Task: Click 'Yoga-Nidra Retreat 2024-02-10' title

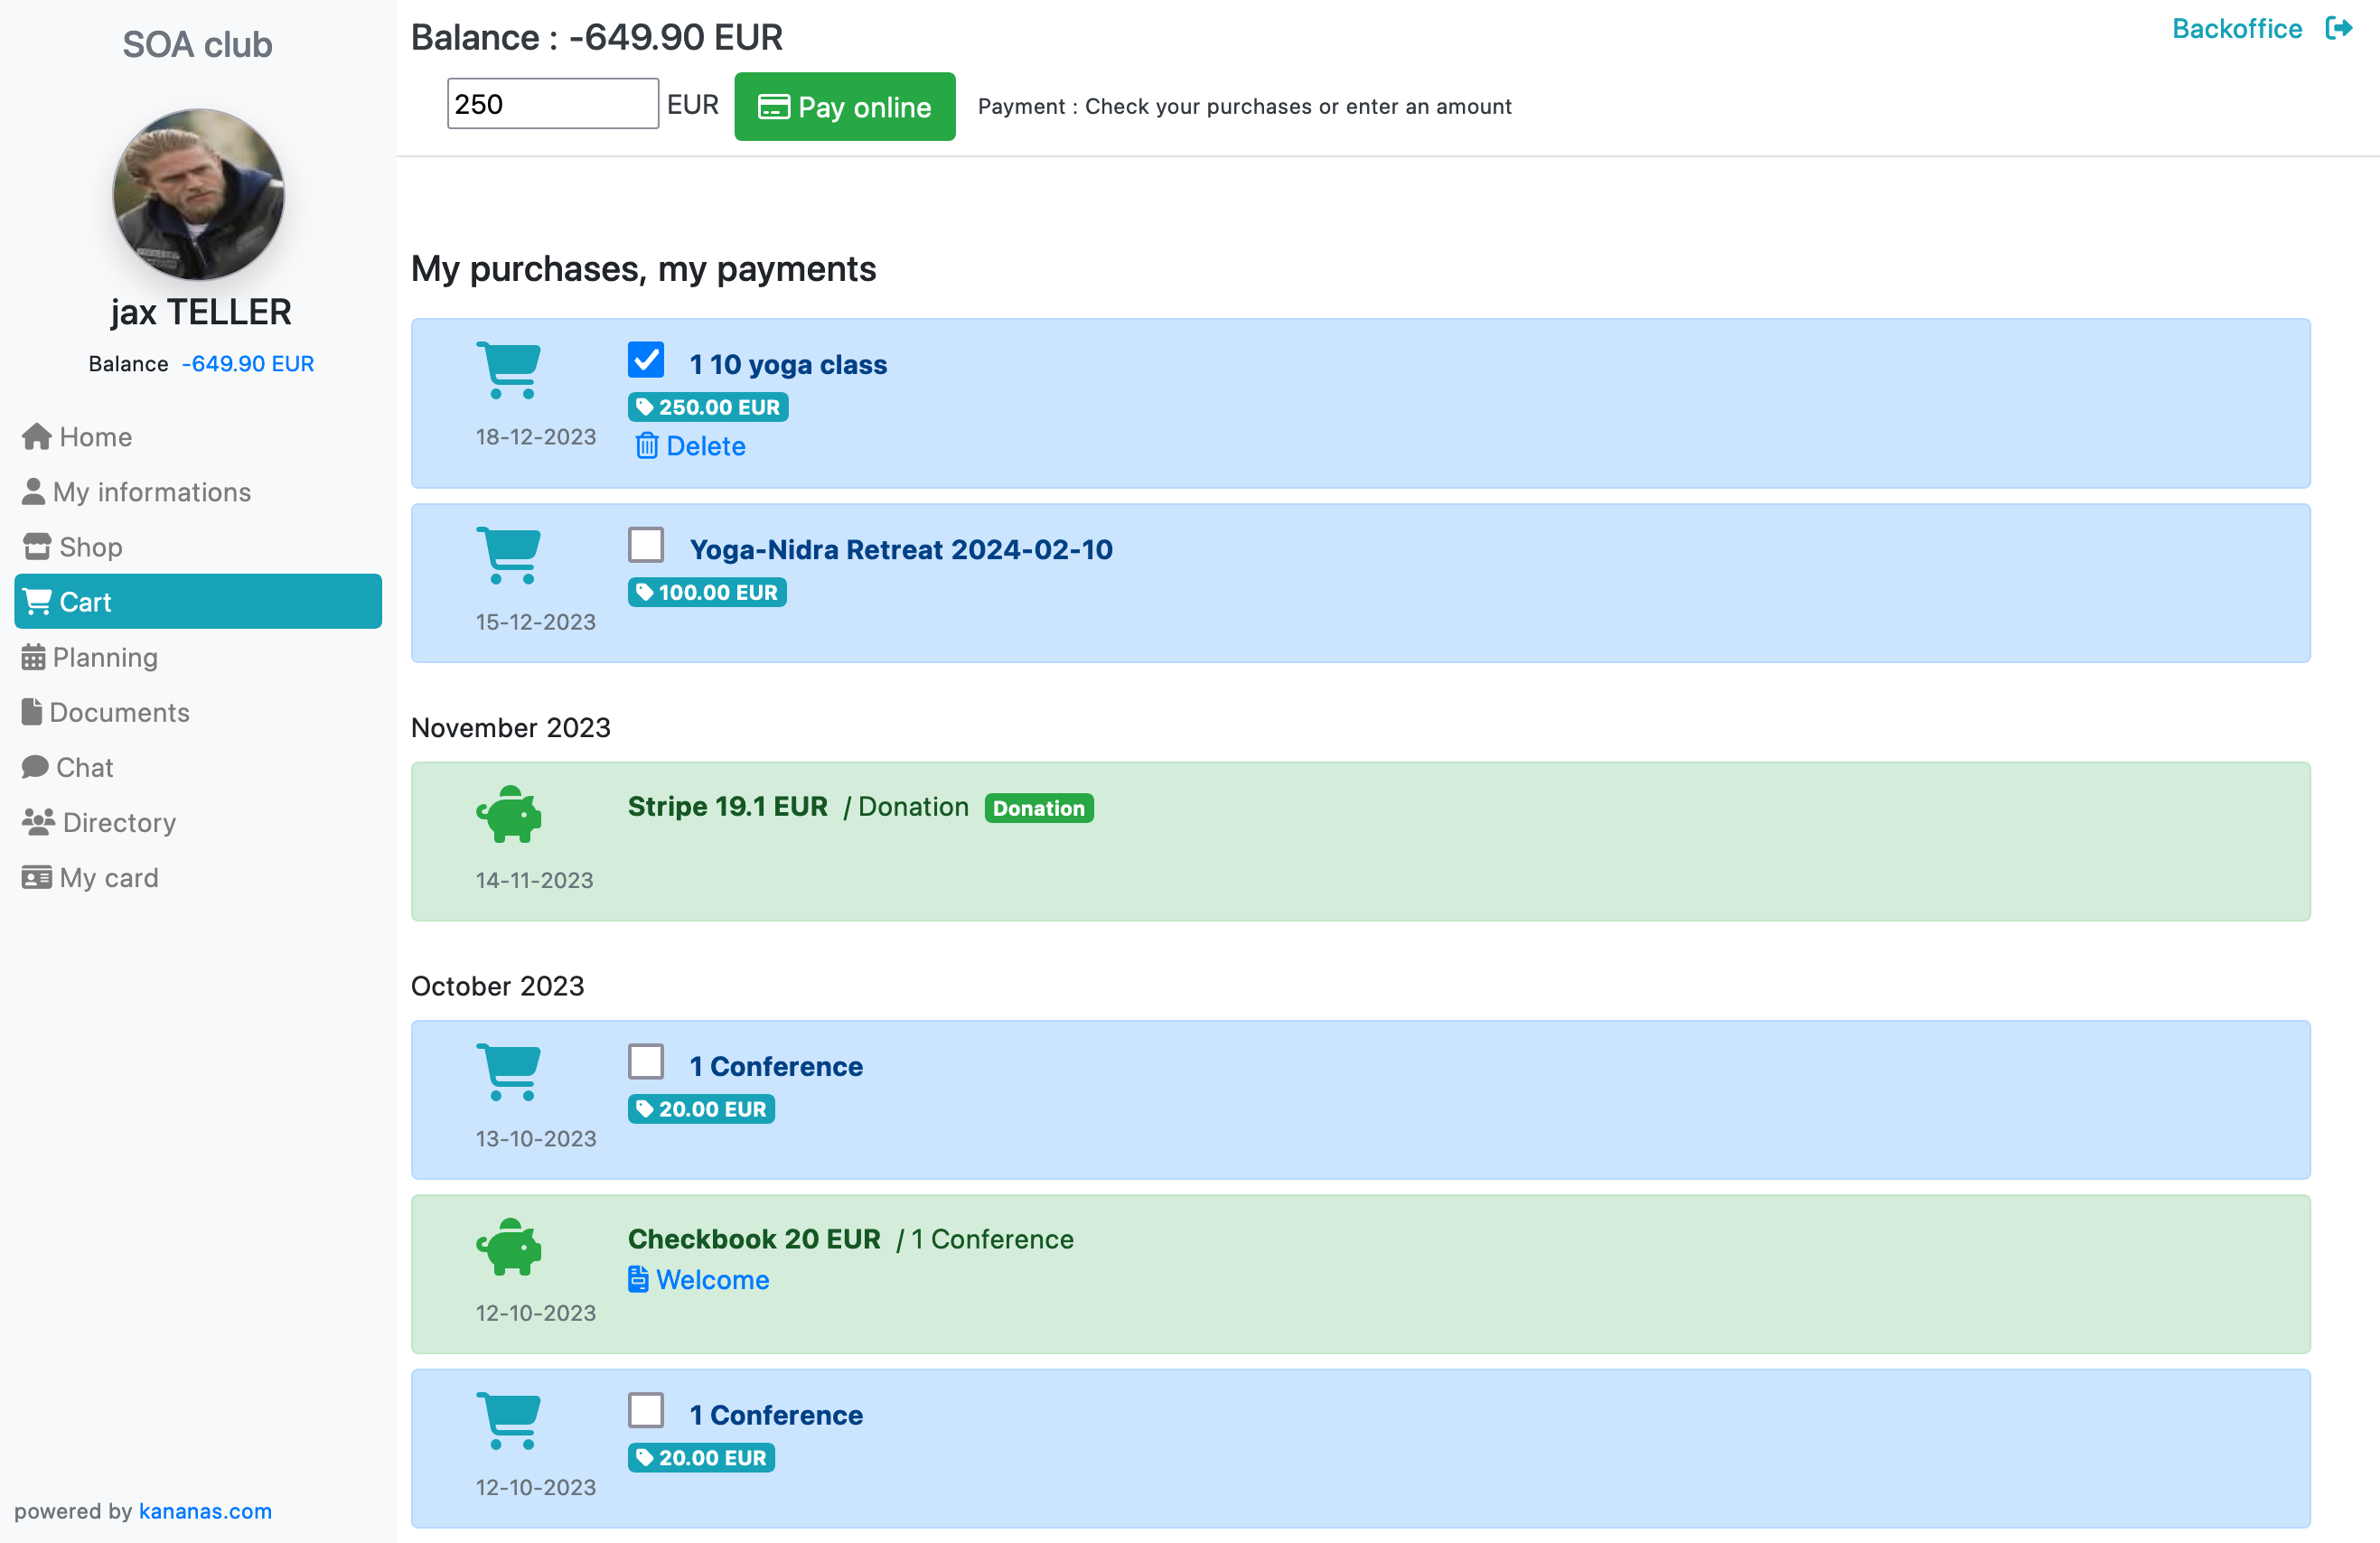Action: pyautogui.click(x=901, y=550)
